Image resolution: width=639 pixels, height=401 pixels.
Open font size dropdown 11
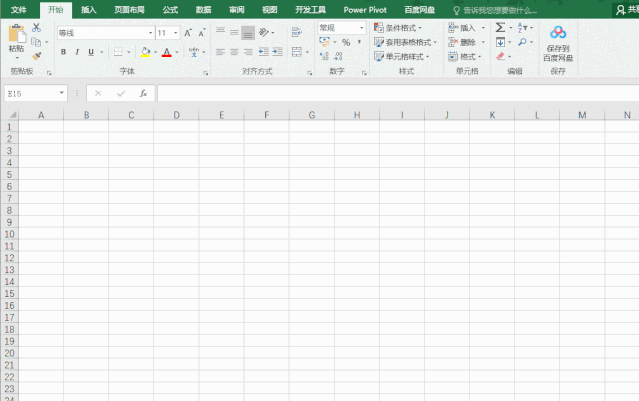tap(176, 33)
